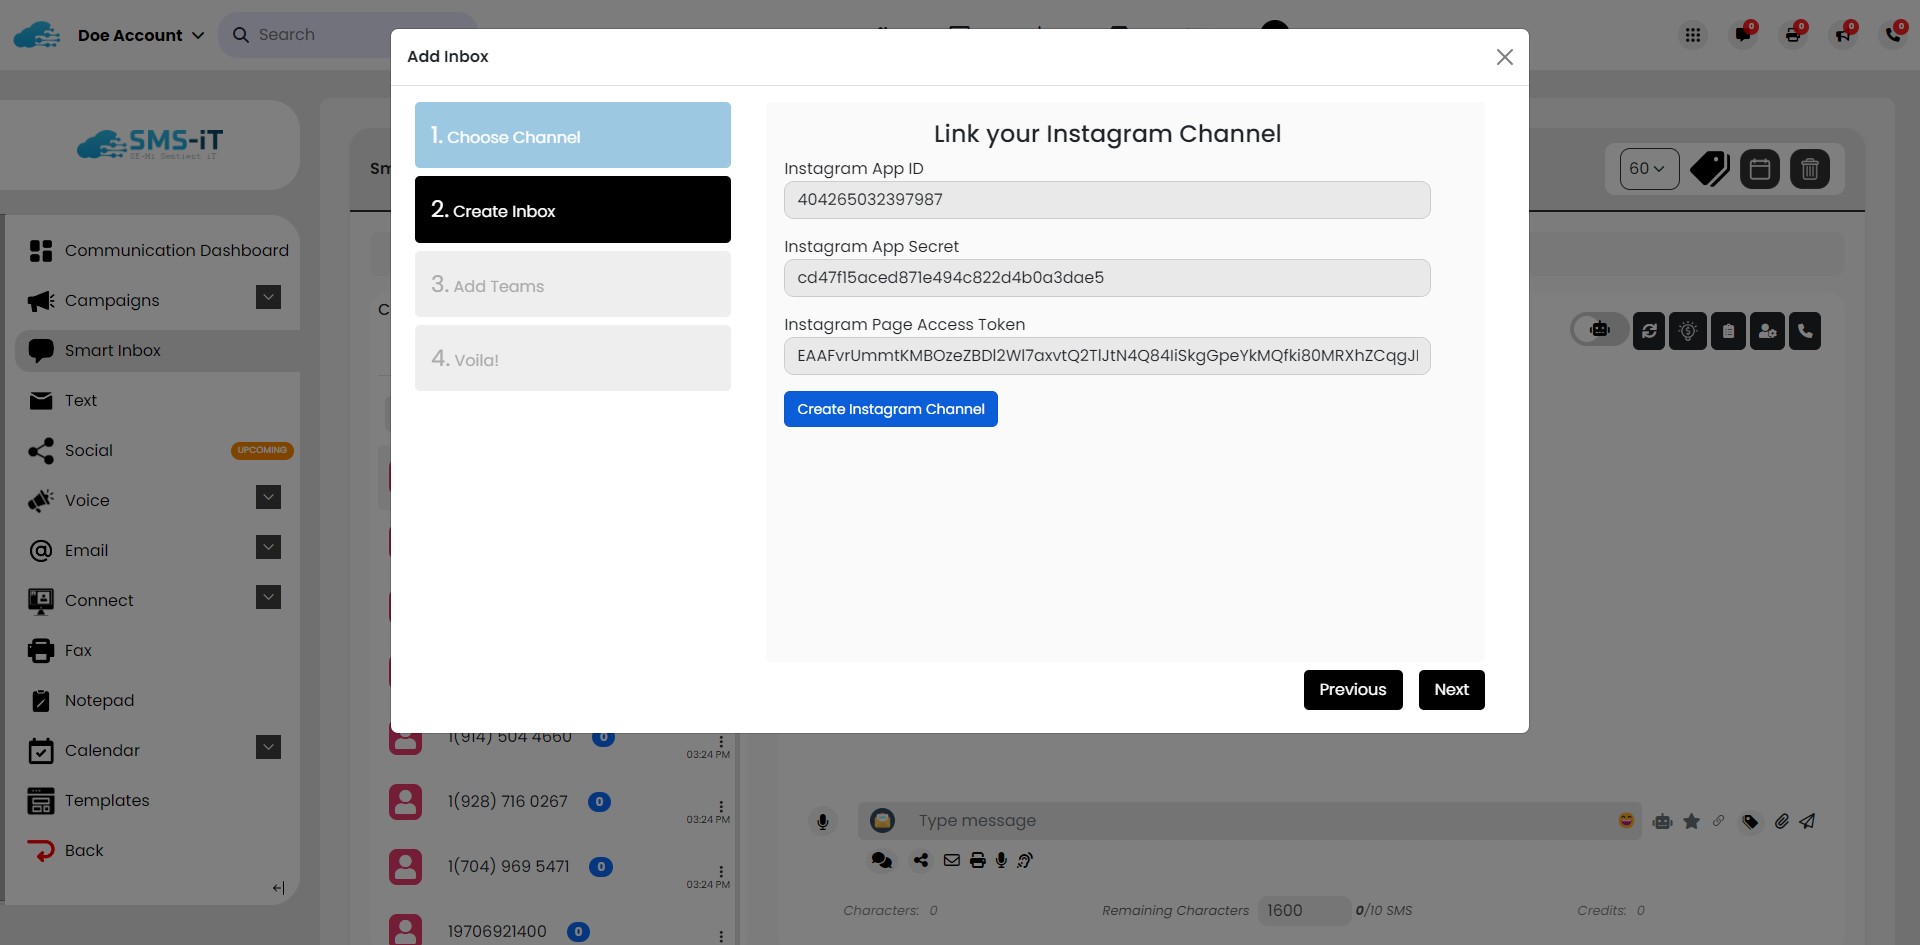1920x945 pixels.
Task: Toggle the chatbot robot switch
Action: pyautogui.click(x=1598, y=330)
